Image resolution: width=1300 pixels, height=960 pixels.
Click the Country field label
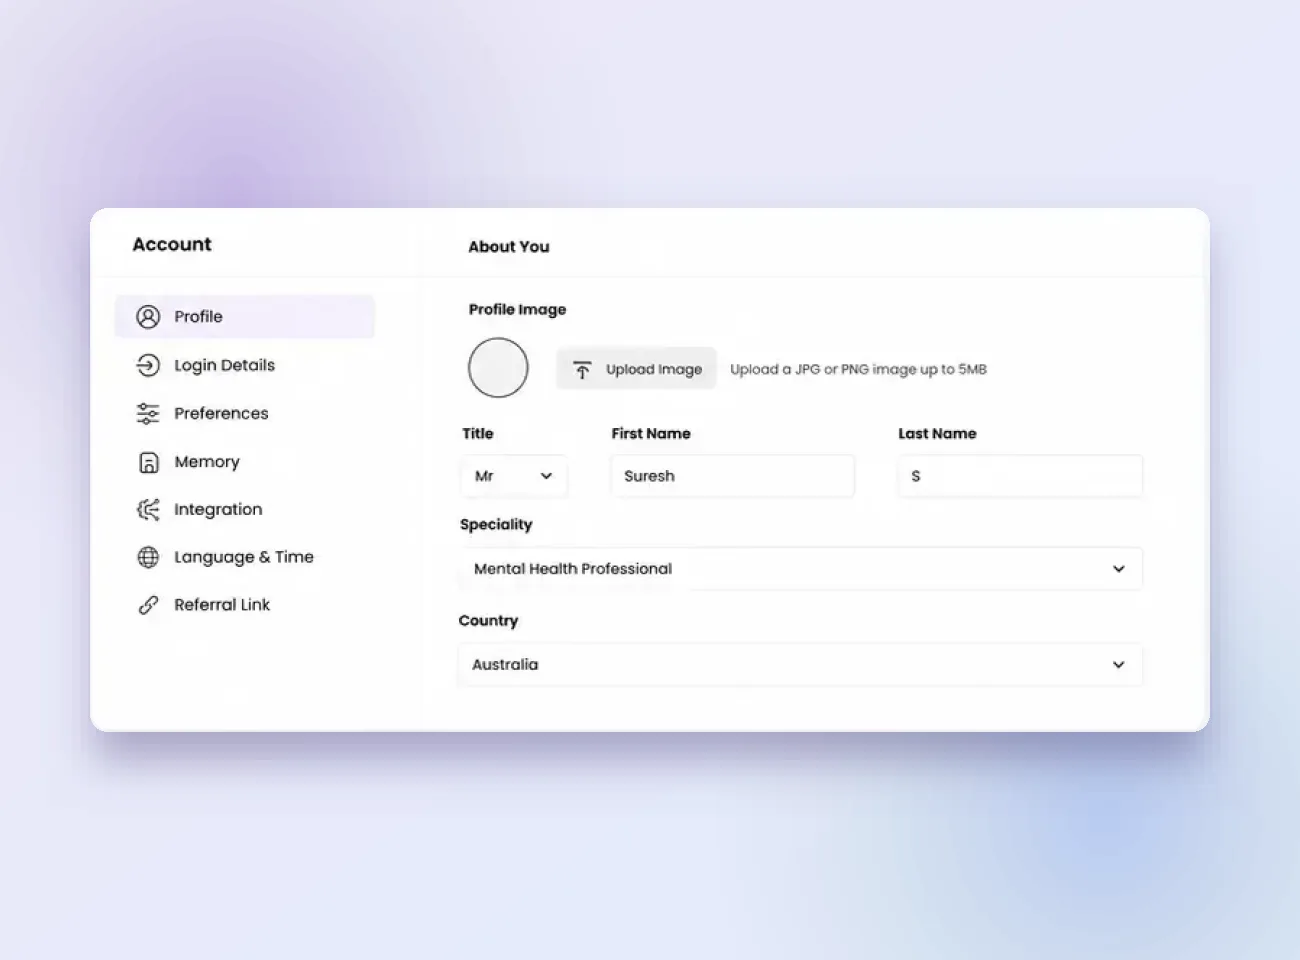[488, 621]
